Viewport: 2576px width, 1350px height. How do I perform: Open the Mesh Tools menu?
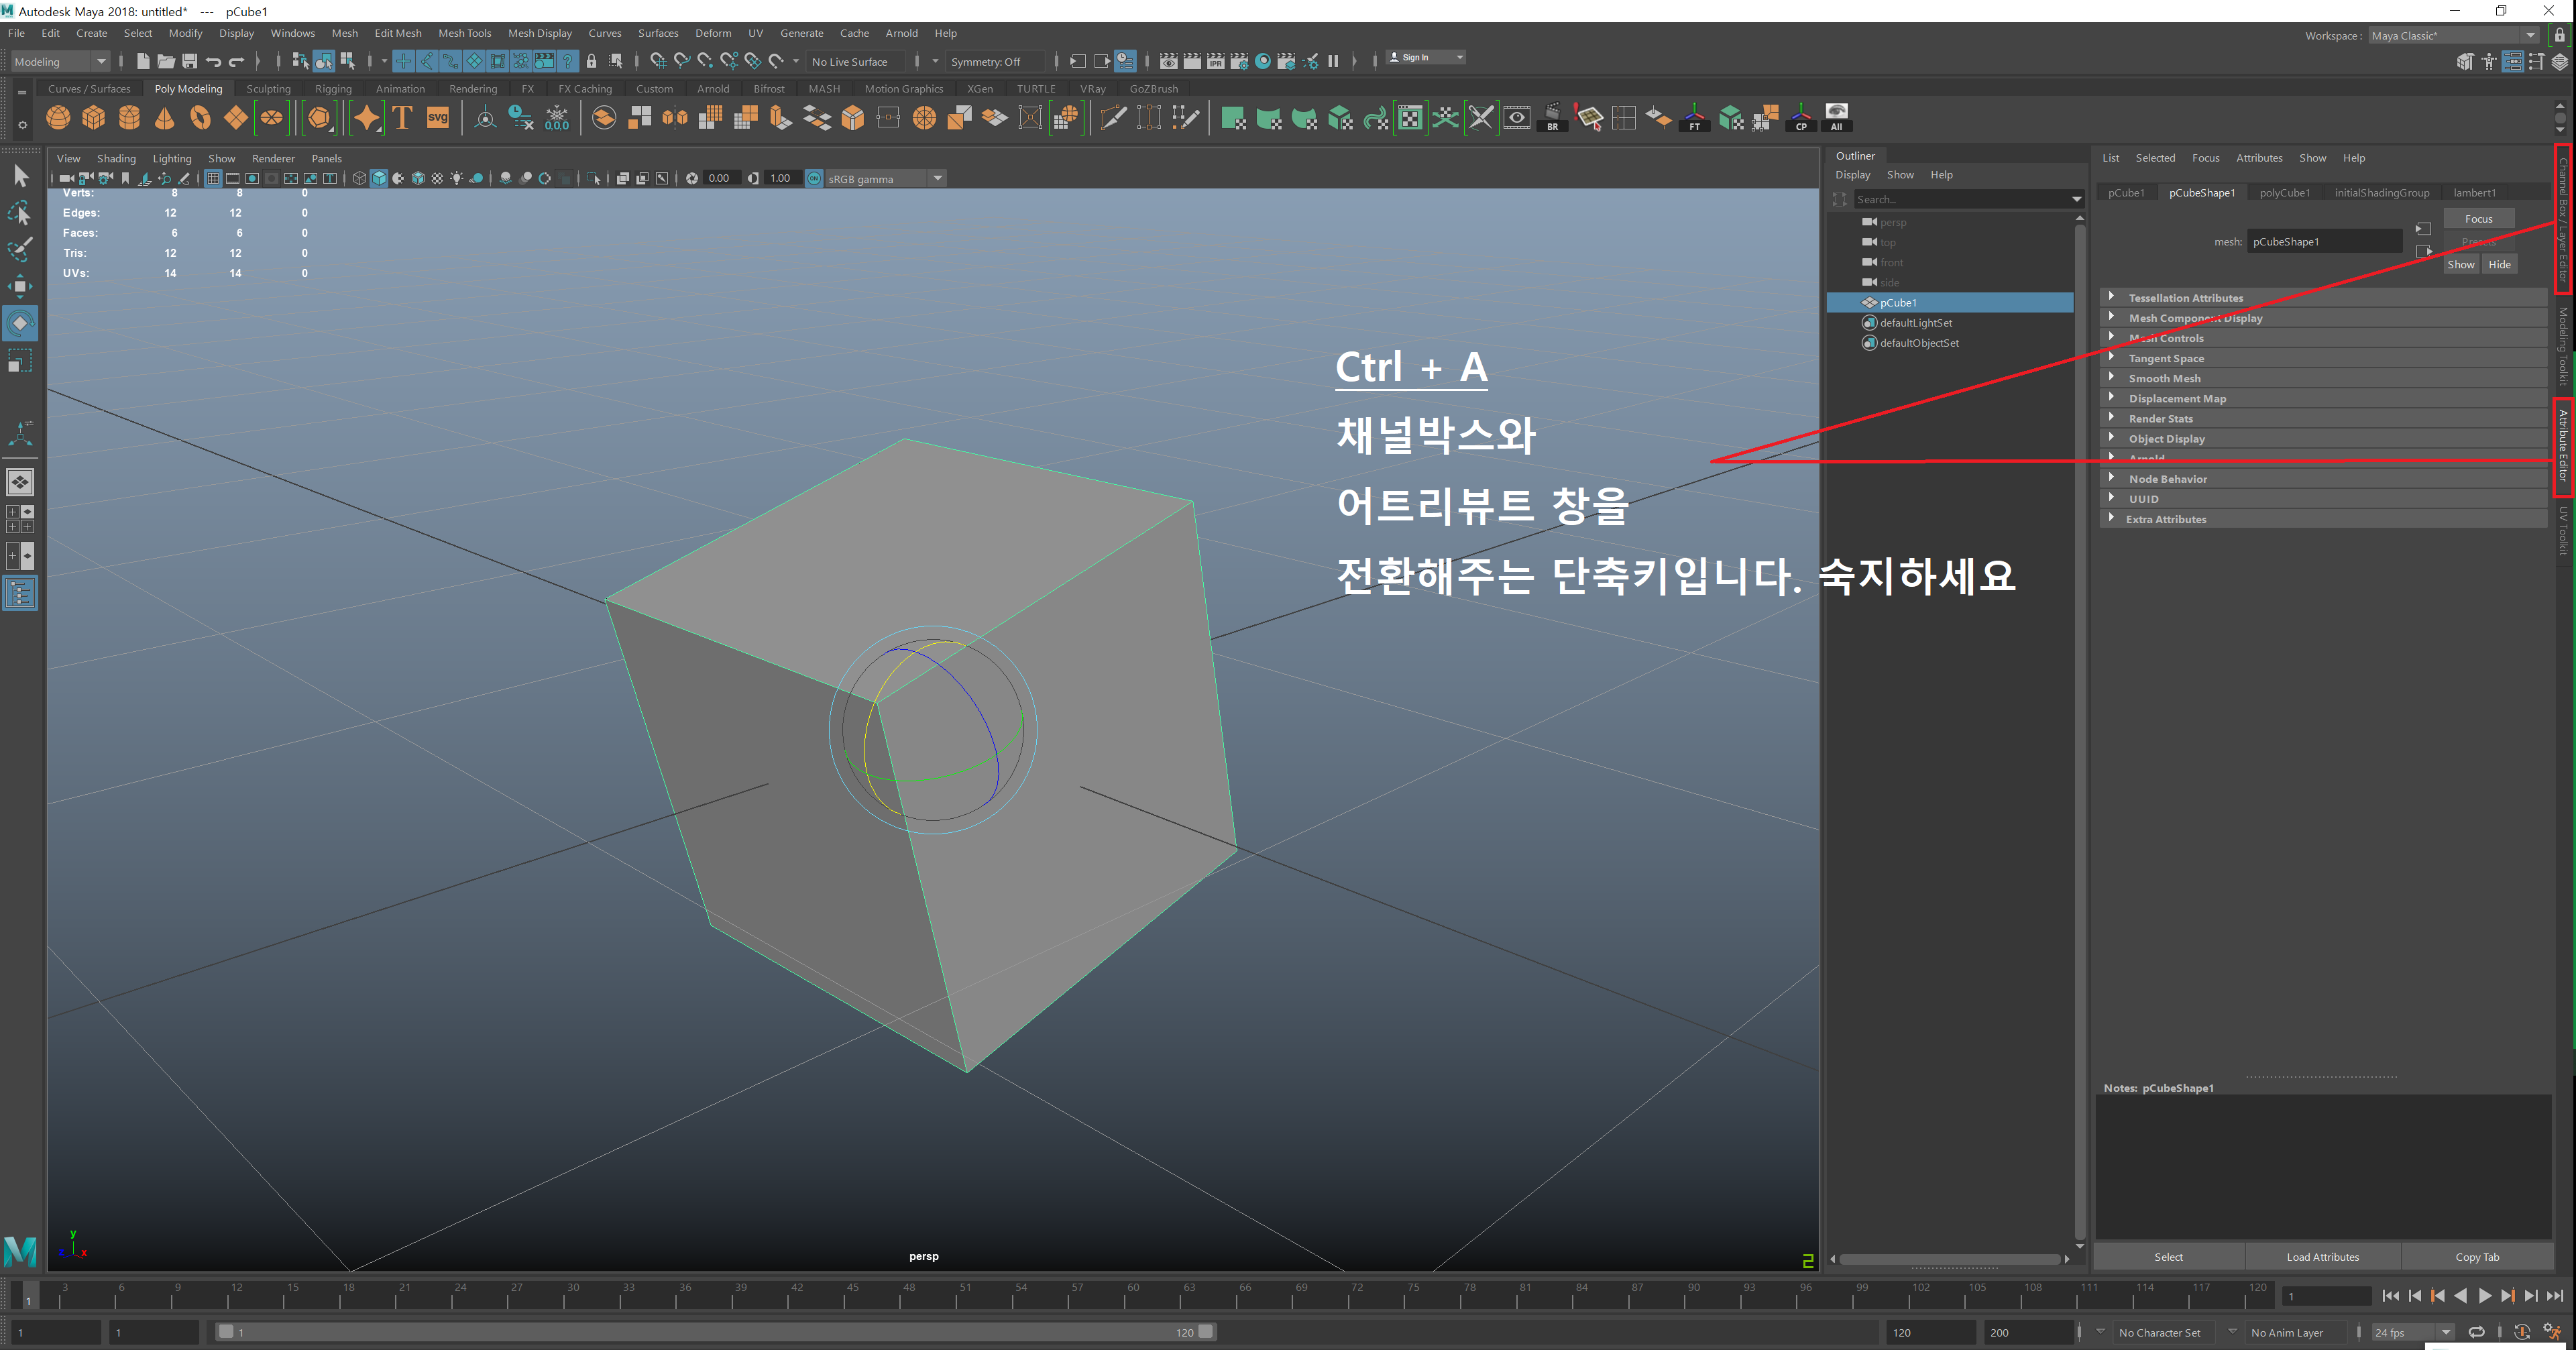pyautogui.click(x=464, y=33)
